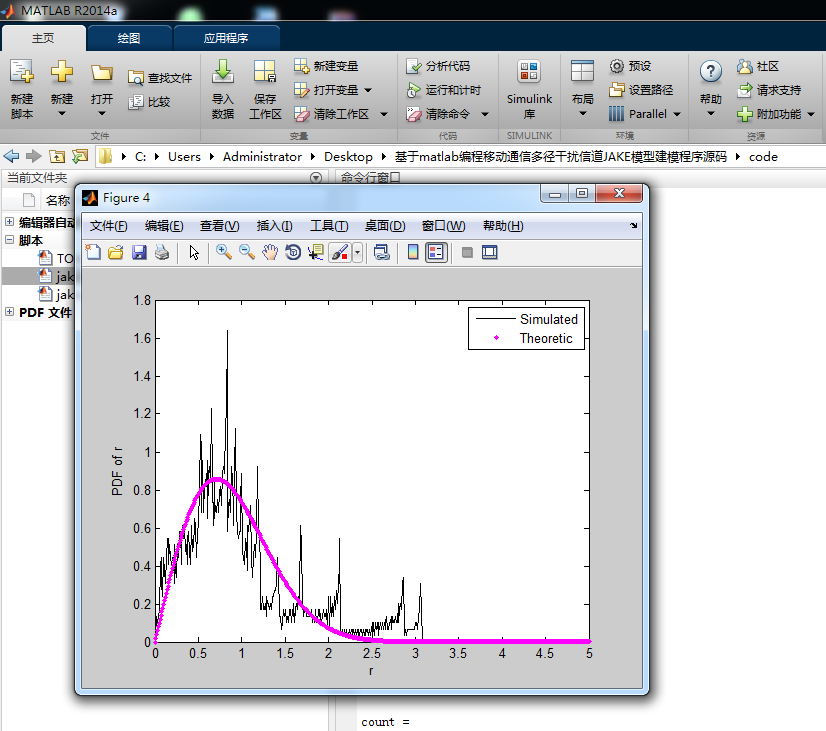Open the 插入(I) menu in Figure 4
This screenshot has height=731, width=826.
click(x=274, y=226)
